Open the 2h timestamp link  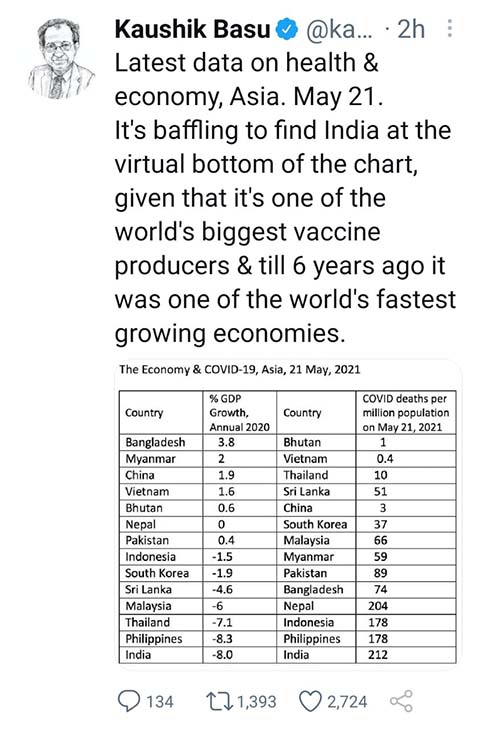point(411,29)
